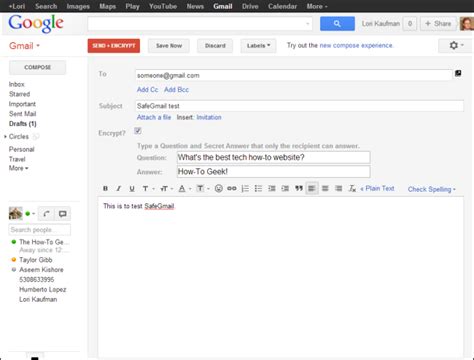Image resolution: width=474 pixels, height=360 pixels.
Task: Expand the More labels list in sidebar
Action: click(18, 168)
